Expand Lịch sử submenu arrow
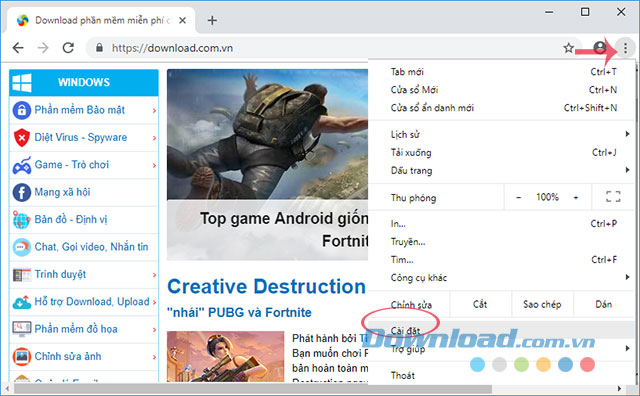Screen dimensions: 640x396 627,134
